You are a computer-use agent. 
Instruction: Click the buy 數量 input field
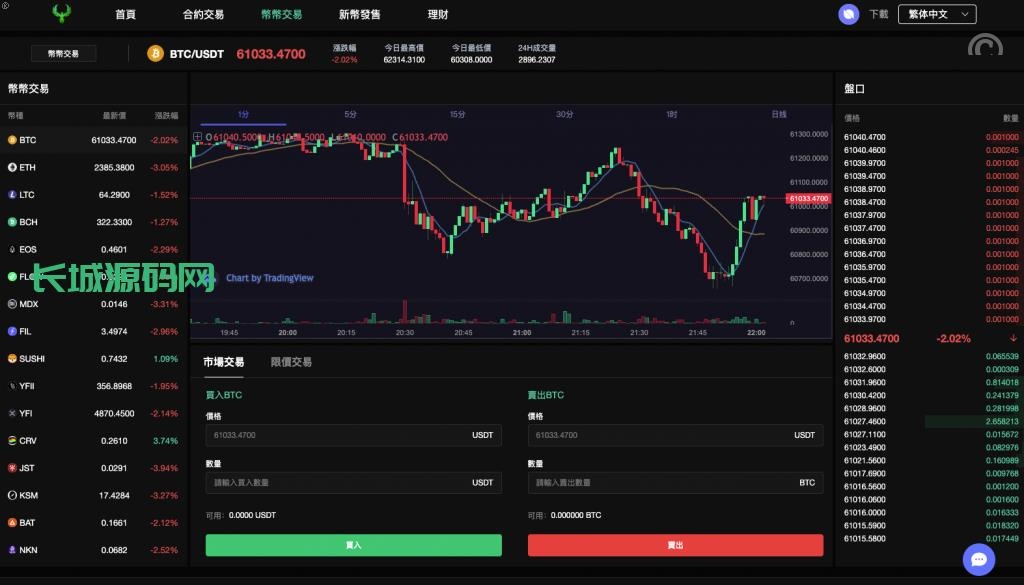pyautogui.click(x=340, y=483)
